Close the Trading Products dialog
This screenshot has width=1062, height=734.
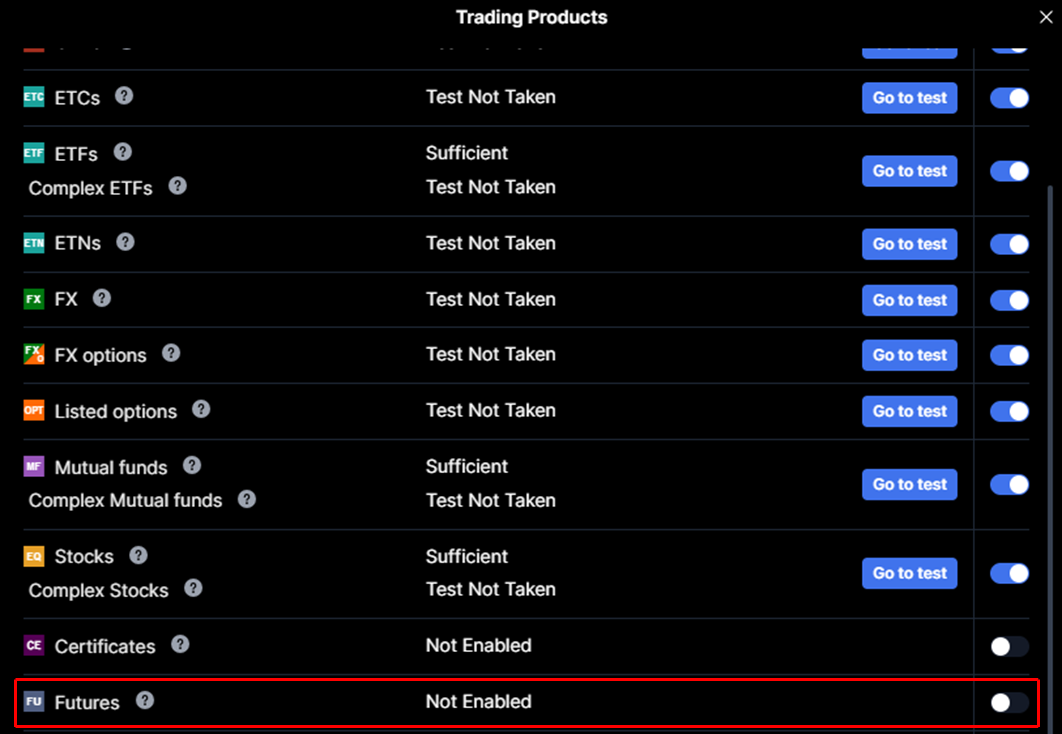1046,17
